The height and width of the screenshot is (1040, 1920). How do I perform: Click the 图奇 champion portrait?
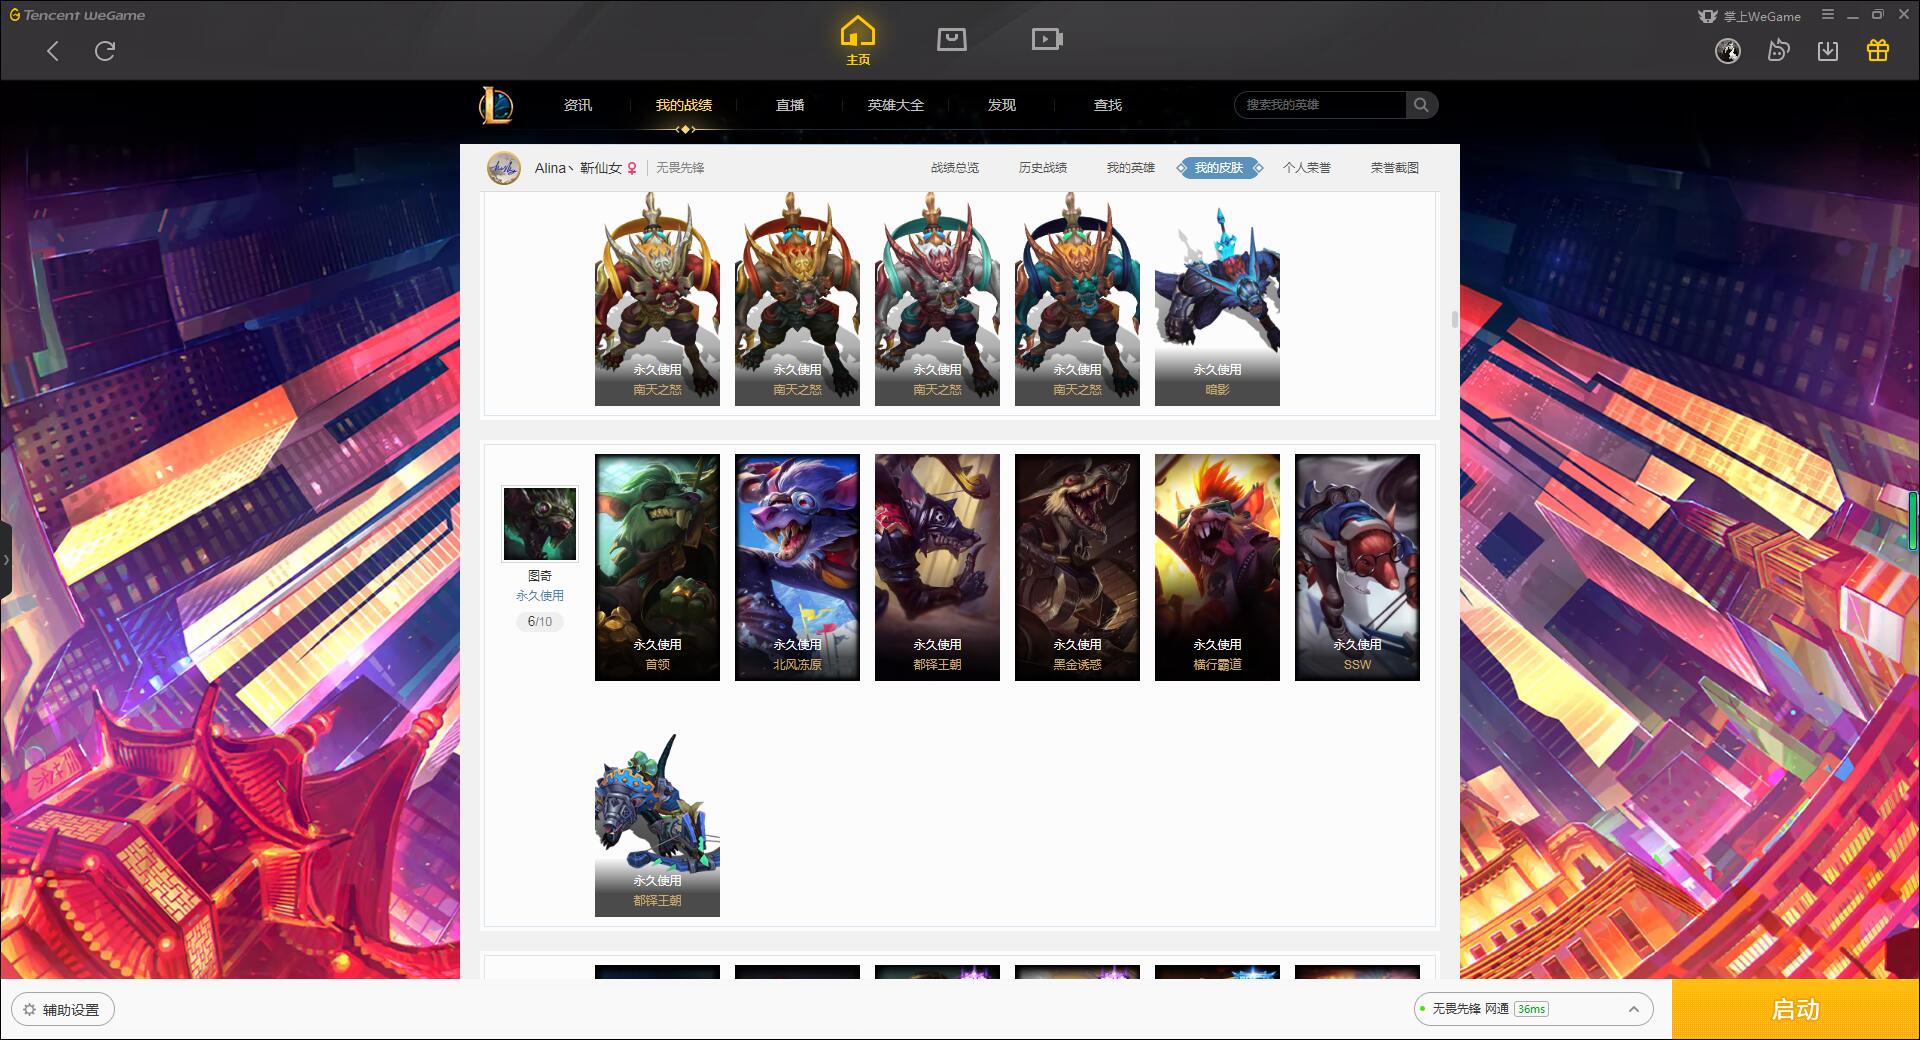click(x=540, y=524)
